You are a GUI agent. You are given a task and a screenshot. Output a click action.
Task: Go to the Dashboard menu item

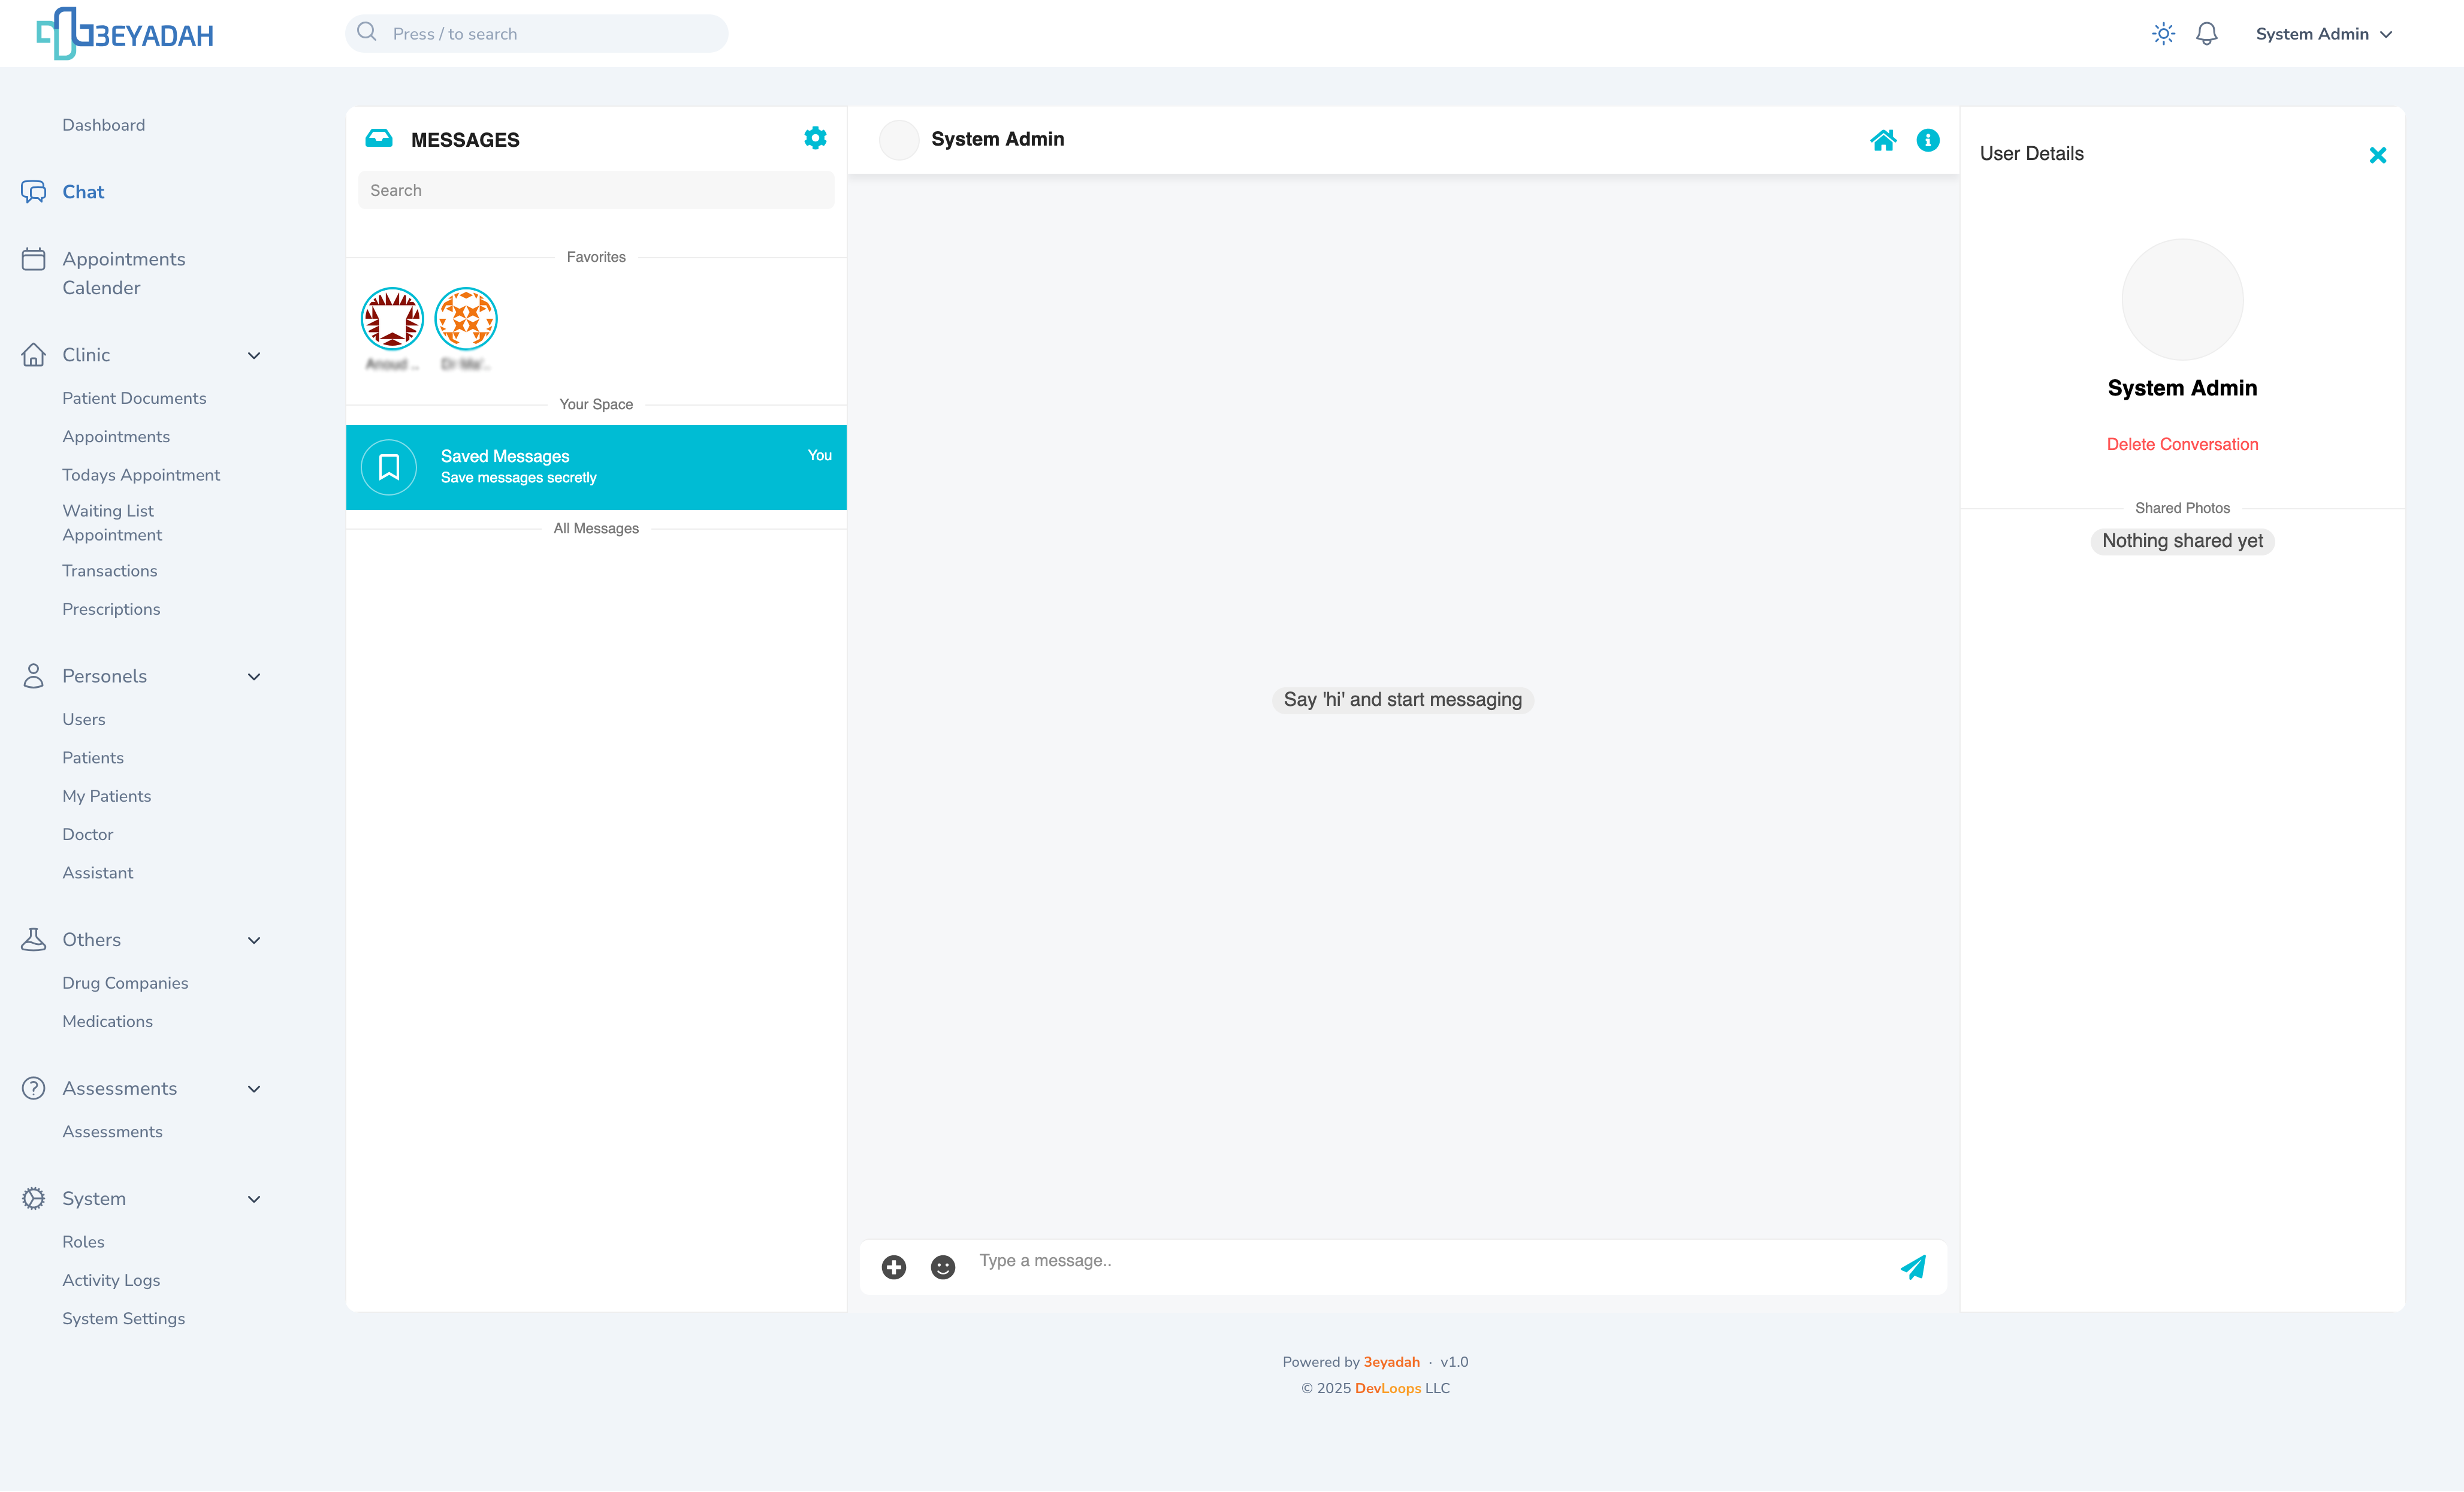(103, 125)
